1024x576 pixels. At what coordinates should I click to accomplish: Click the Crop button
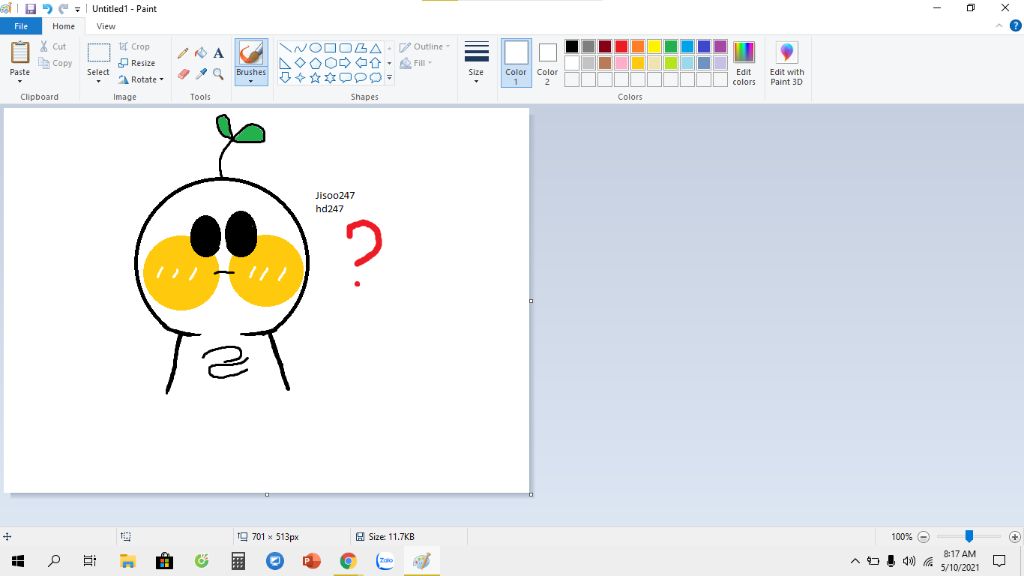click(x=135, y=46)
